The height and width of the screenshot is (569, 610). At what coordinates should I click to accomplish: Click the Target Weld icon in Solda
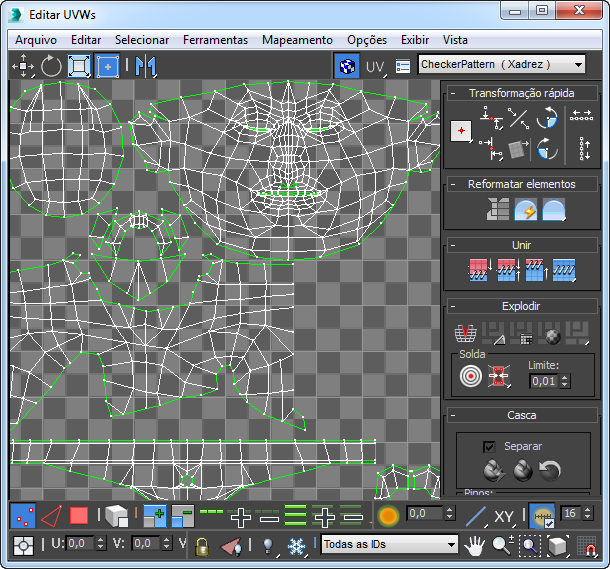[x=470, y=376]
